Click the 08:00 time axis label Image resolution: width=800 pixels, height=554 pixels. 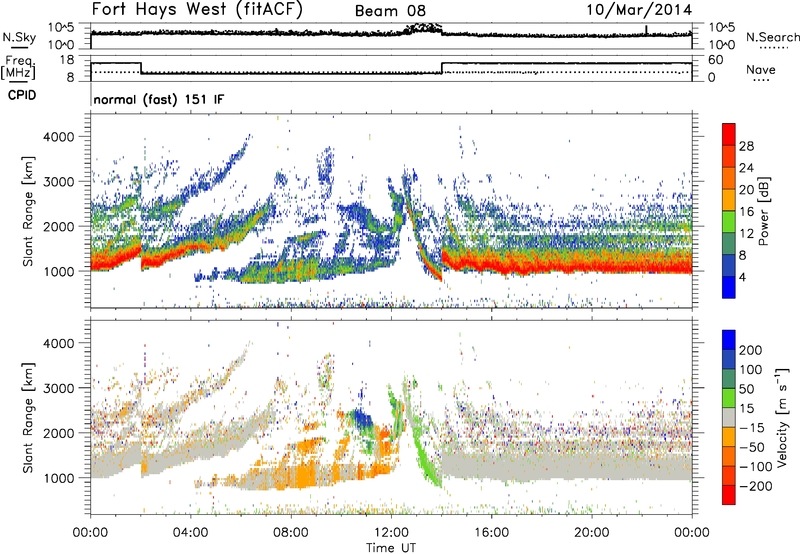point(291,533)
